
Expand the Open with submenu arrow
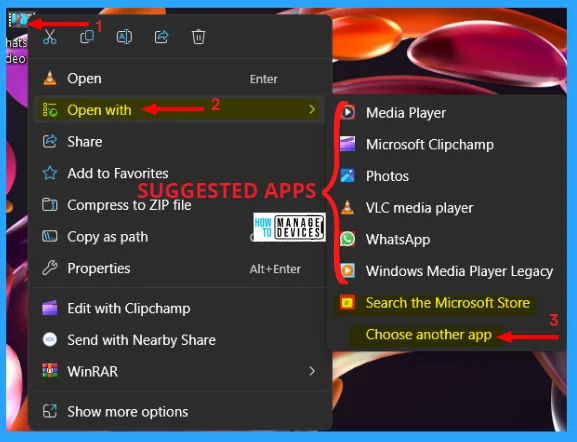[312, 109]
